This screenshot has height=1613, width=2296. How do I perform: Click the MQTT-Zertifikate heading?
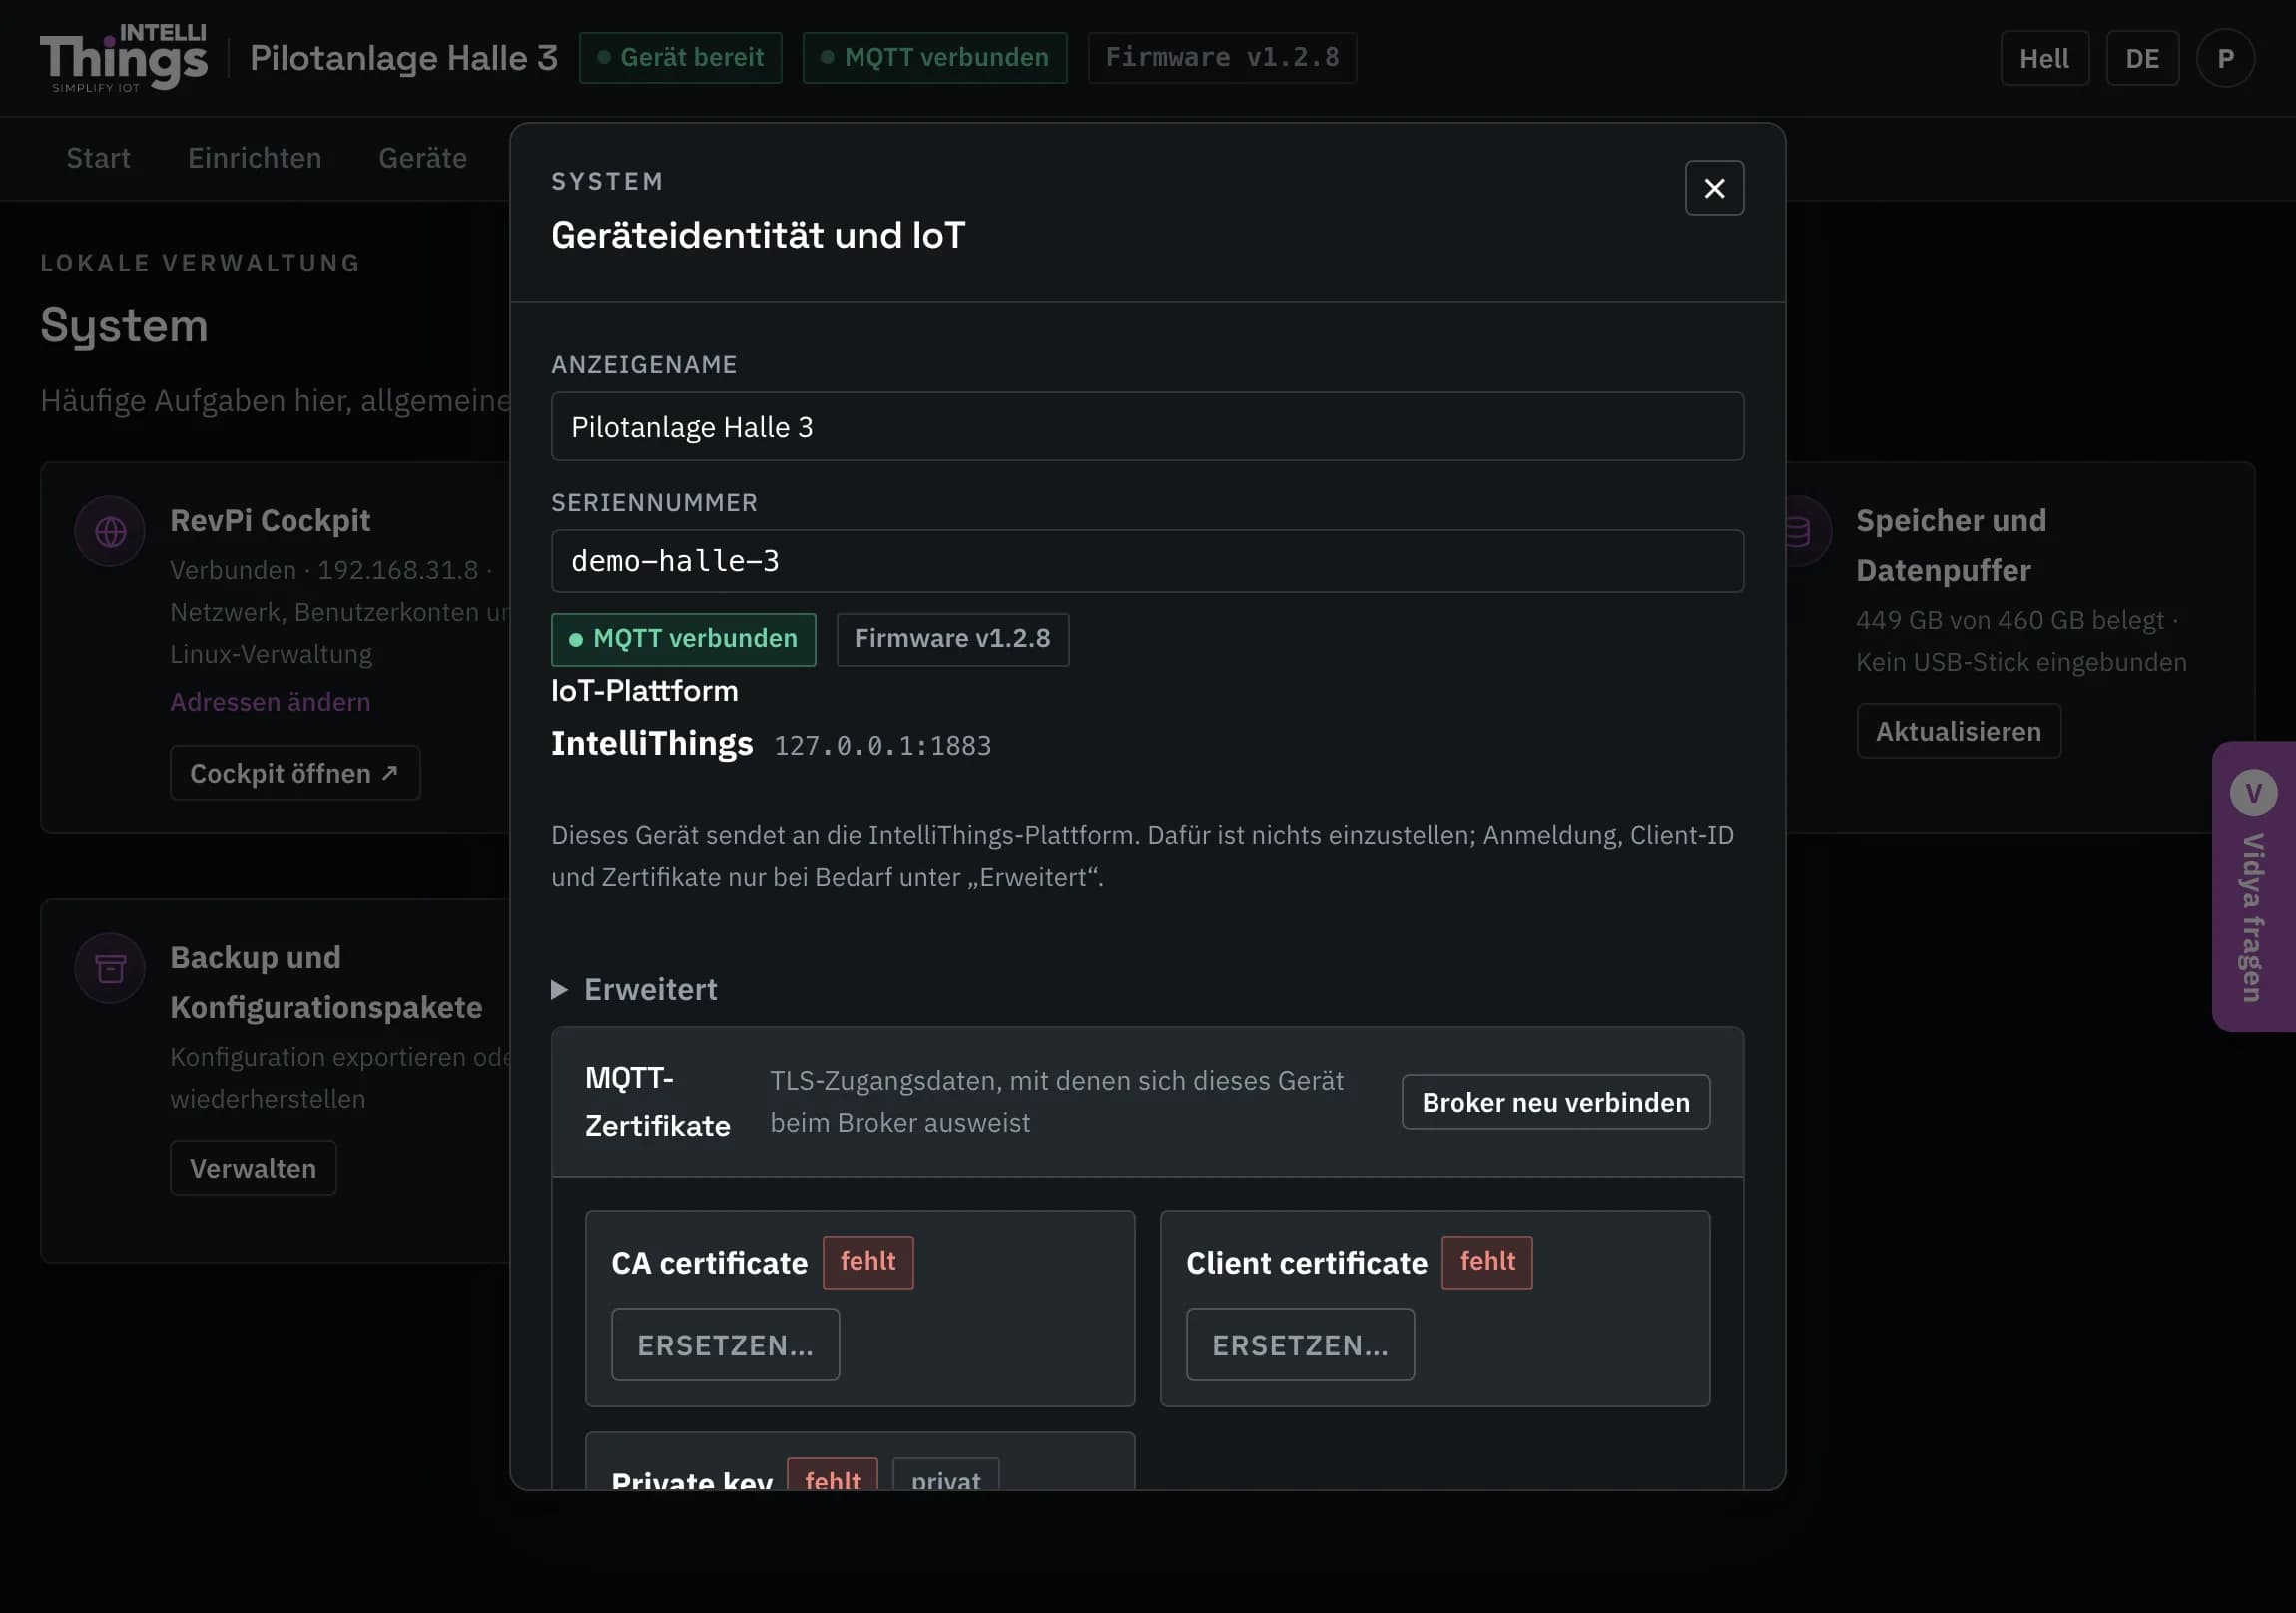coord(657,1102)
